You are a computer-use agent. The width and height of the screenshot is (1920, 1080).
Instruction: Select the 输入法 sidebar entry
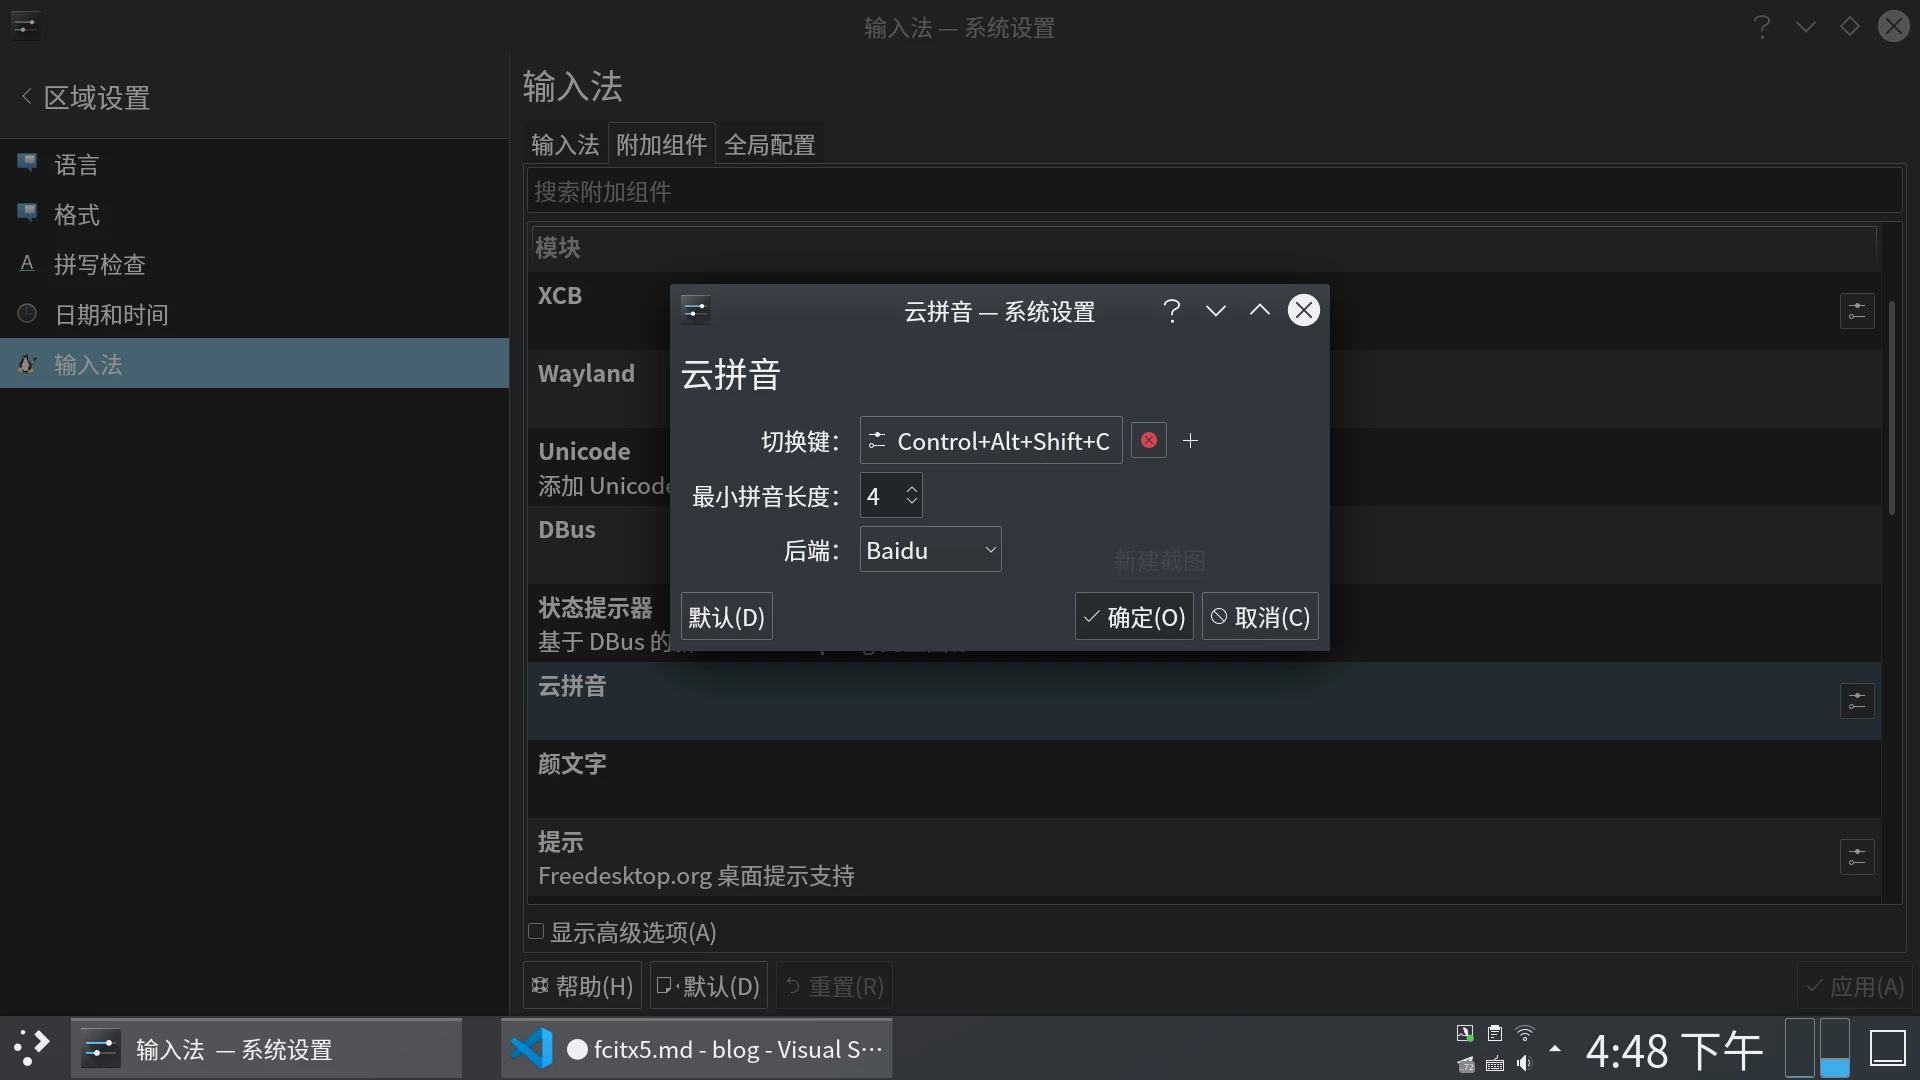[x=255, y=364]
